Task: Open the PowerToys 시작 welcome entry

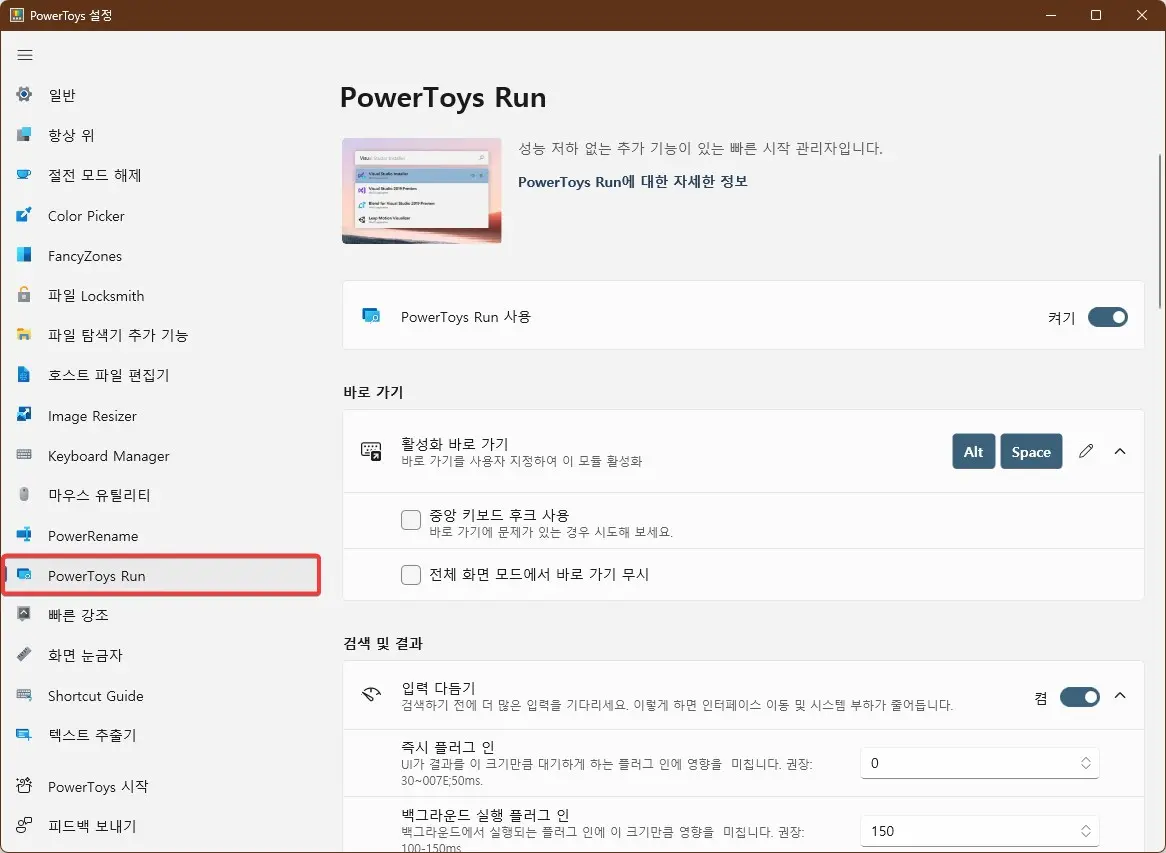Action: [161, 786]
